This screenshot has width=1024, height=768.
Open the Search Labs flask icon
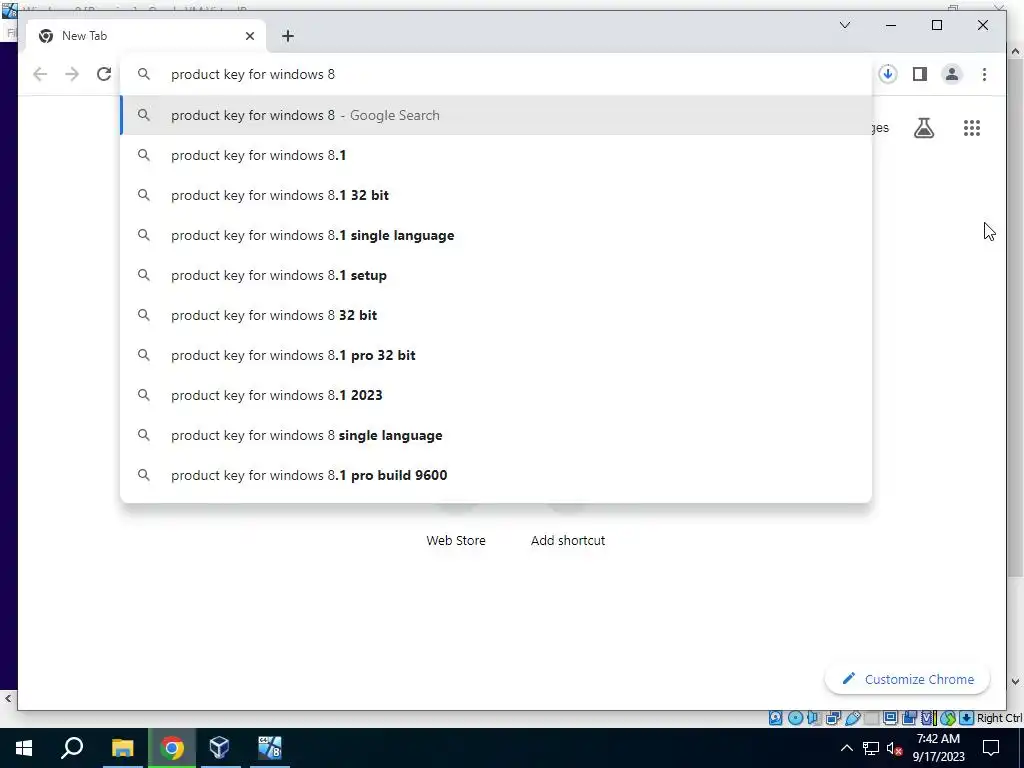924,128
